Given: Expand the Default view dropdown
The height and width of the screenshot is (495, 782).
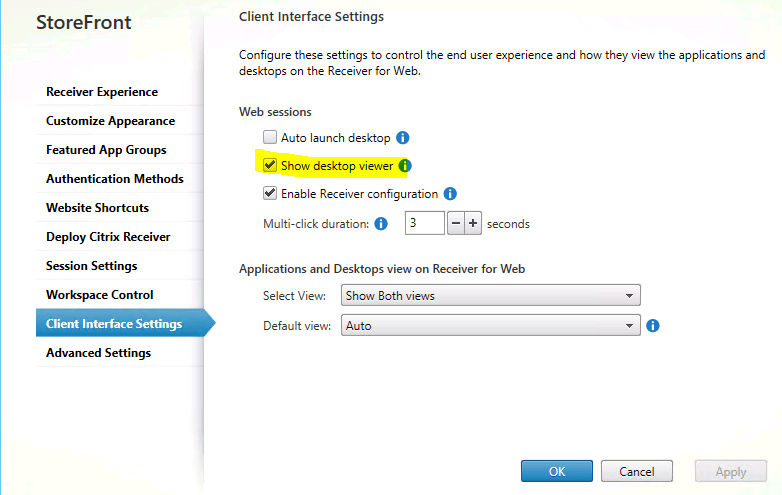Looking at the screenshot, I should [x=490, y=326].
